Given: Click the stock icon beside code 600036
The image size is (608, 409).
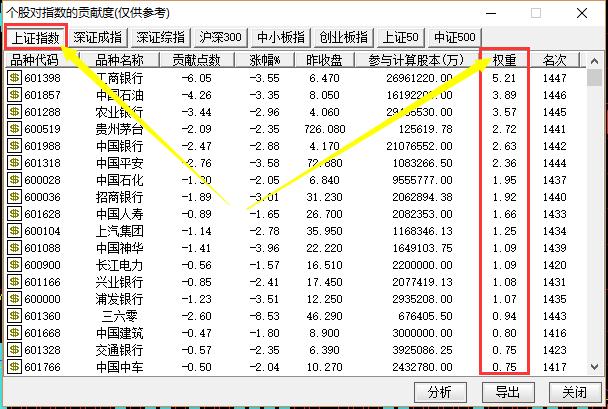Looking at the screenshot, I should click(14, 197).
